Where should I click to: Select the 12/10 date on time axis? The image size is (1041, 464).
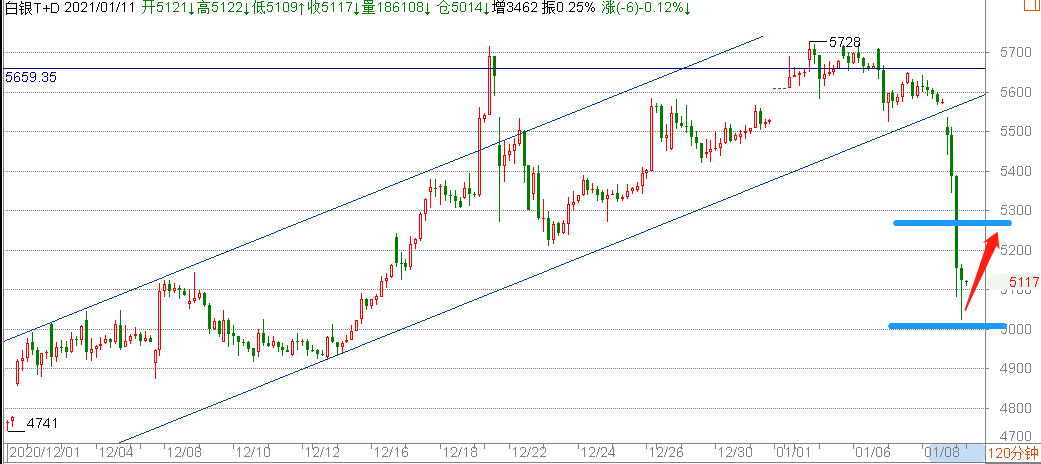pos(254,454)
